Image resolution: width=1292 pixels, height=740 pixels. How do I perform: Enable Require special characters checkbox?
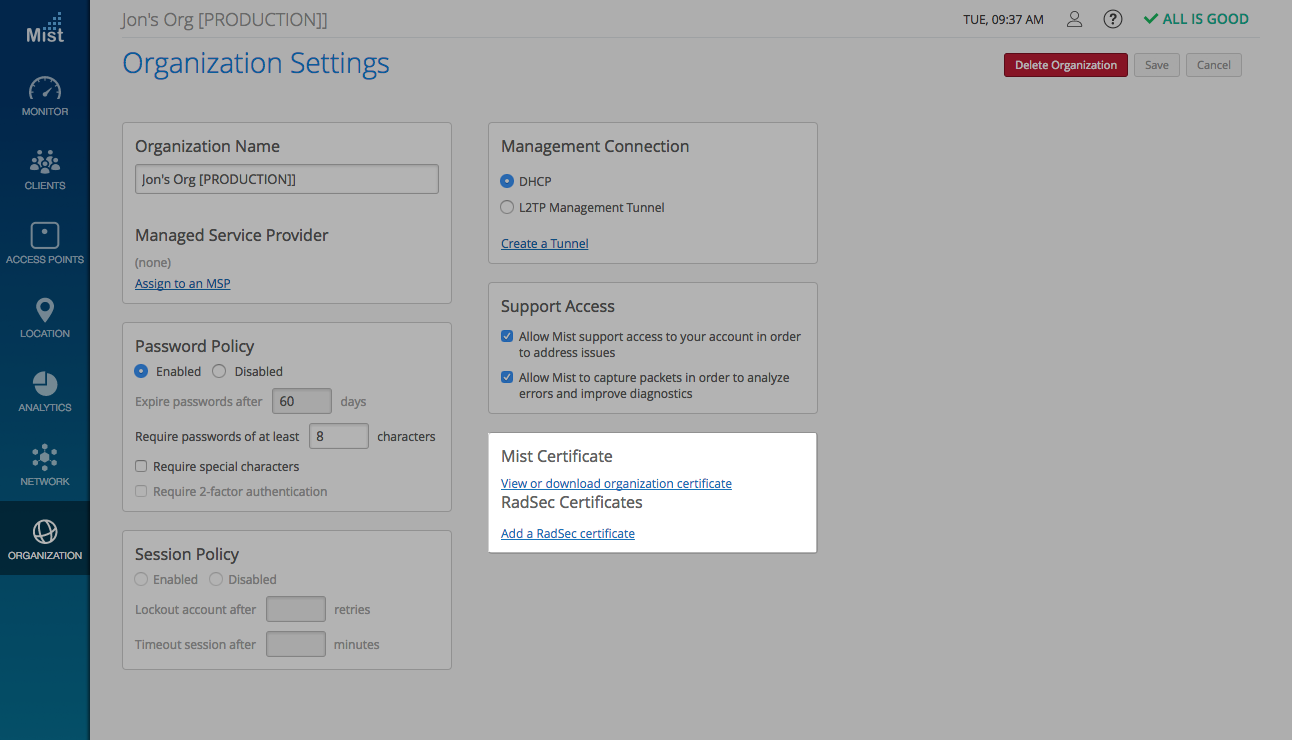tap(142, 466)
